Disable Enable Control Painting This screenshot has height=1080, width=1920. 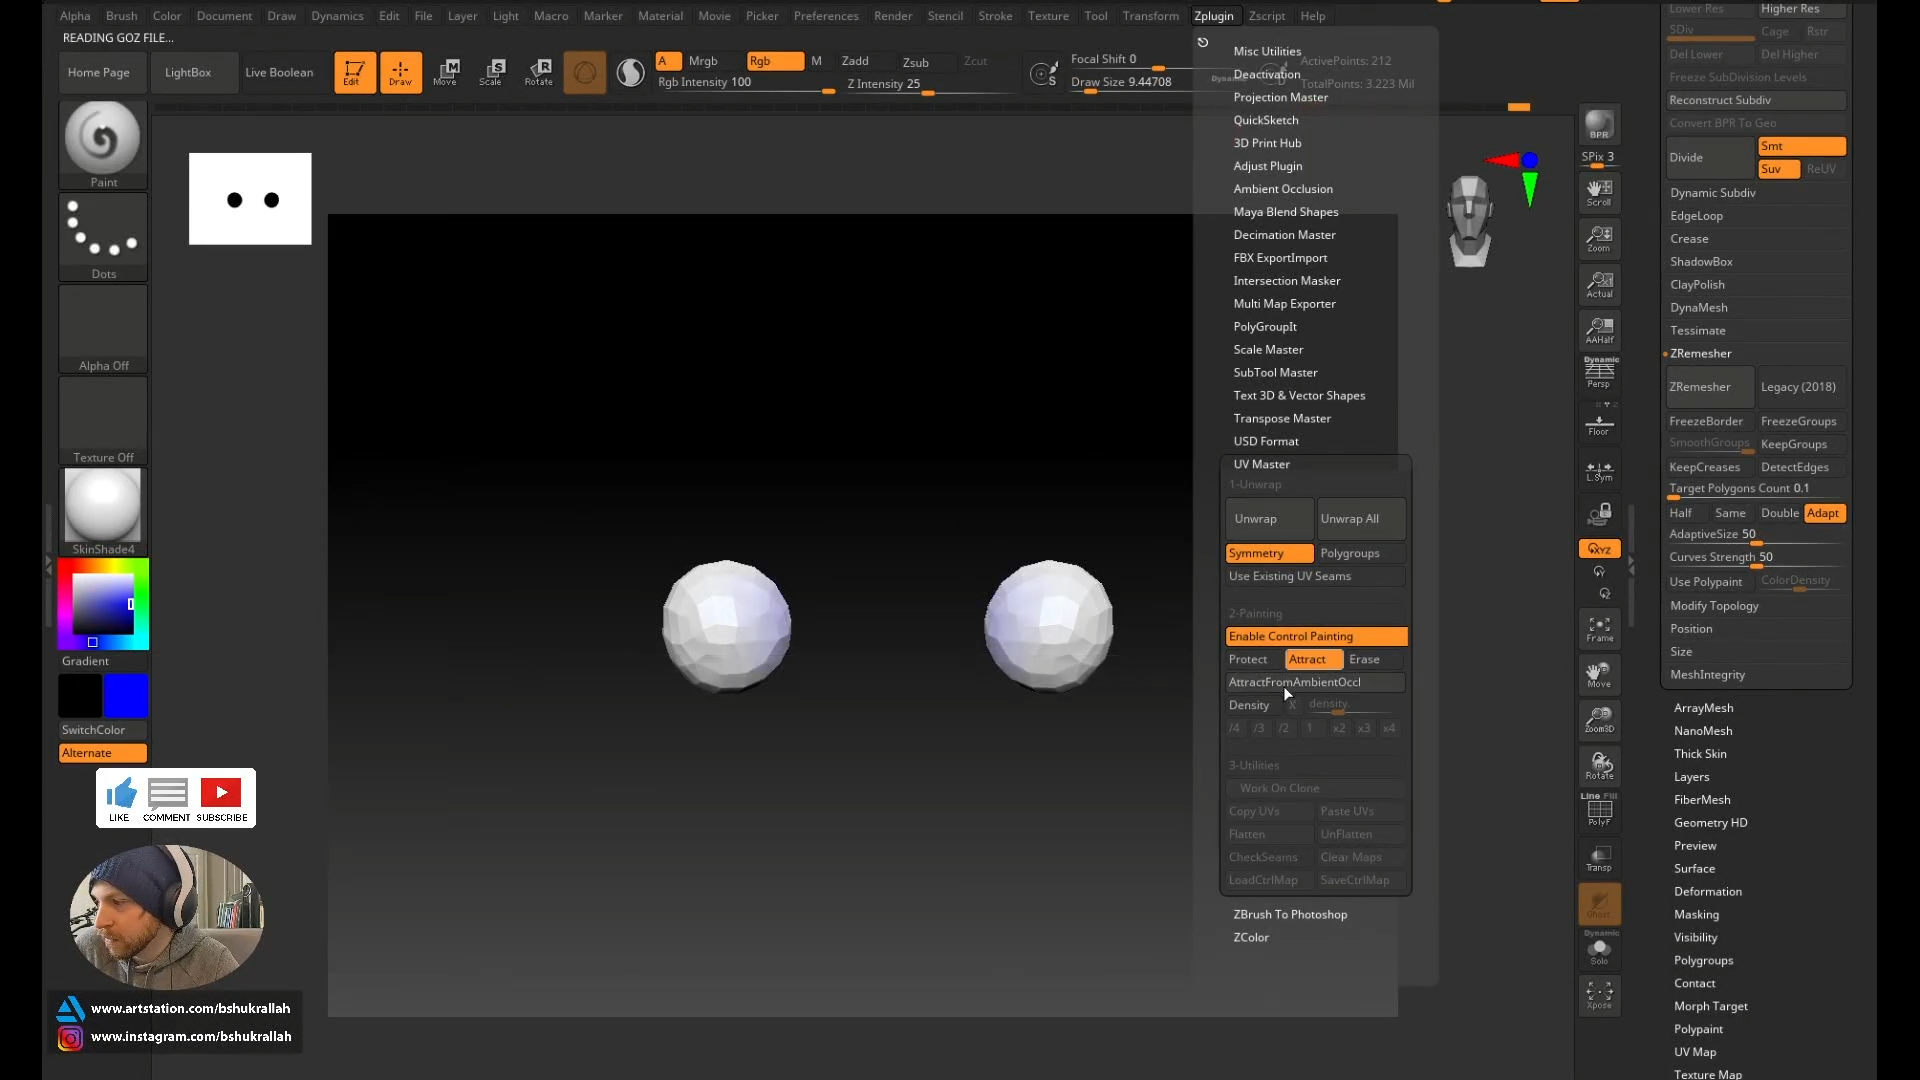pyautogui.click(x=1315, y=636)
